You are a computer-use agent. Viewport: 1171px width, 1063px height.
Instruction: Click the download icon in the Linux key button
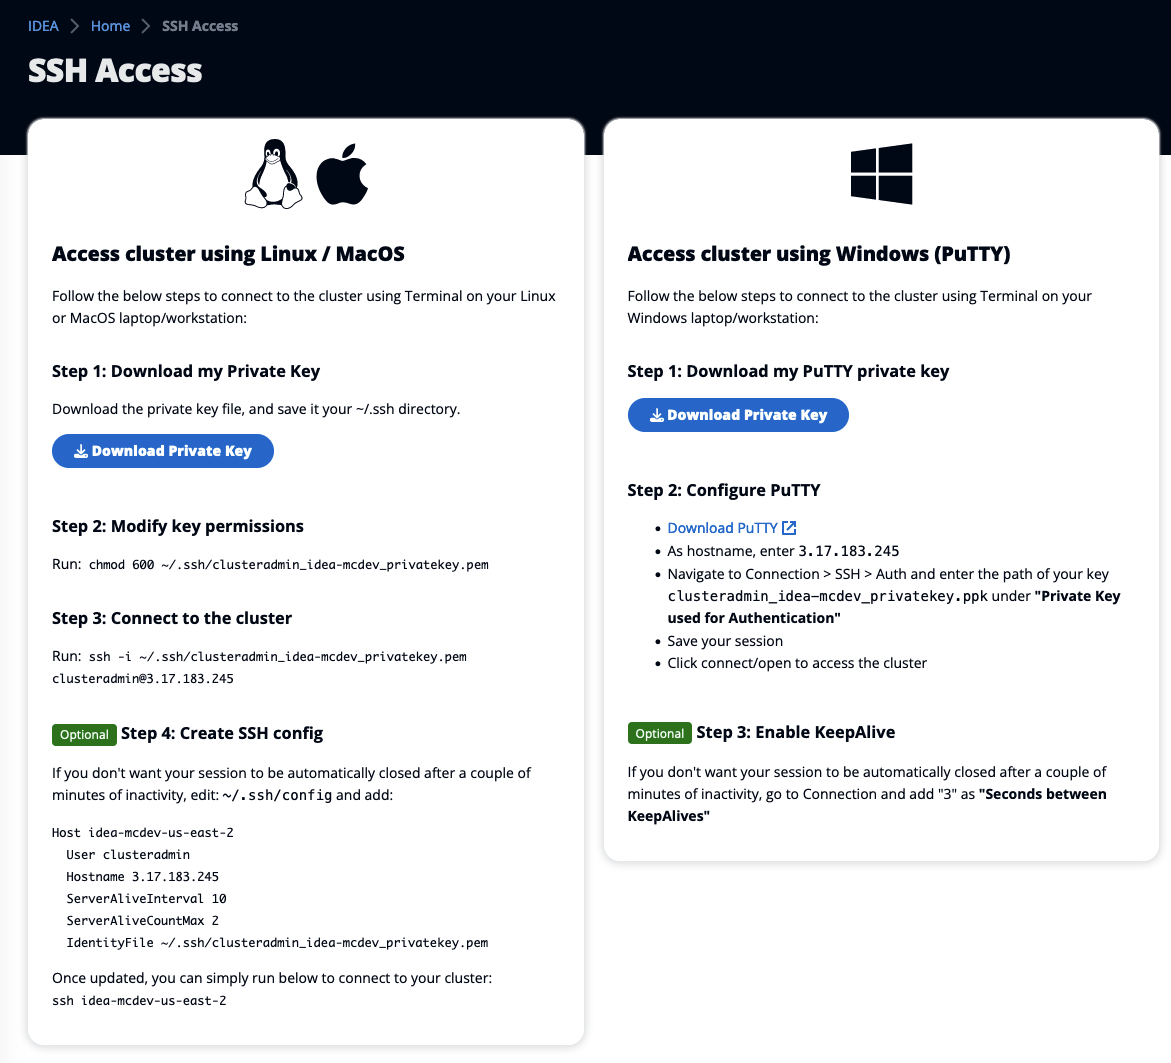click(x=81, y=451)
